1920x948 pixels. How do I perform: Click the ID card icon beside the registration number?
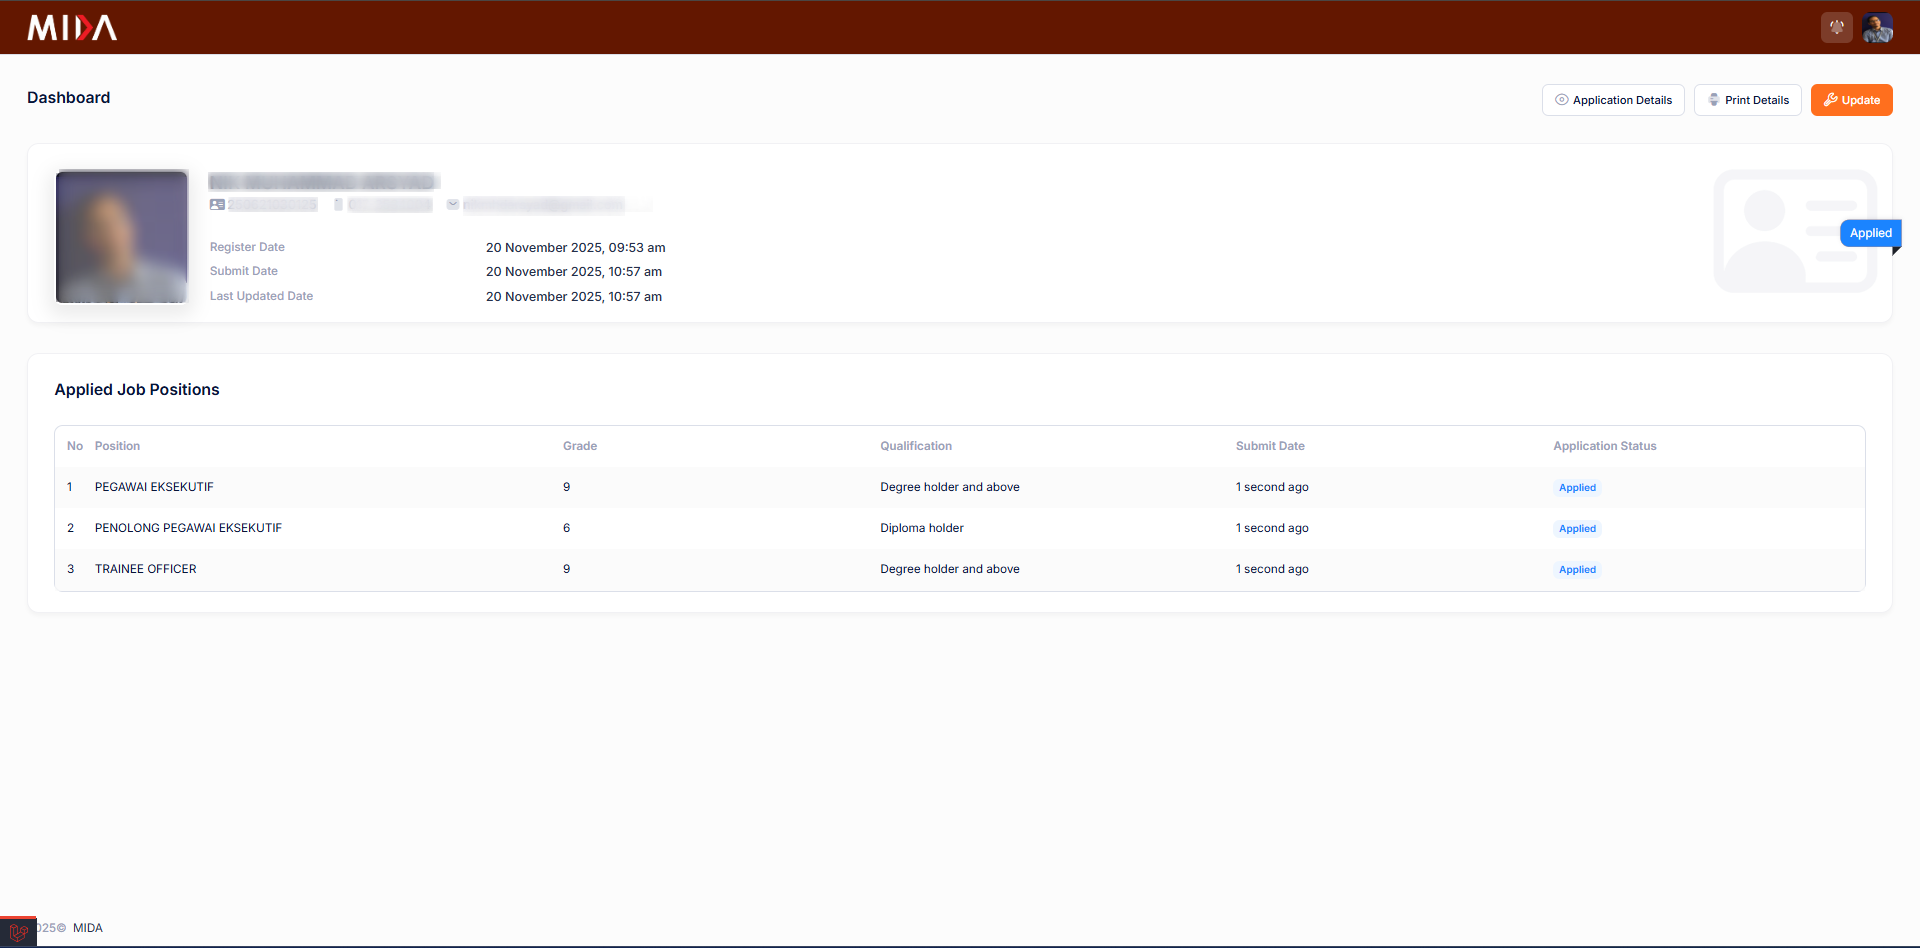coord(217,204)
